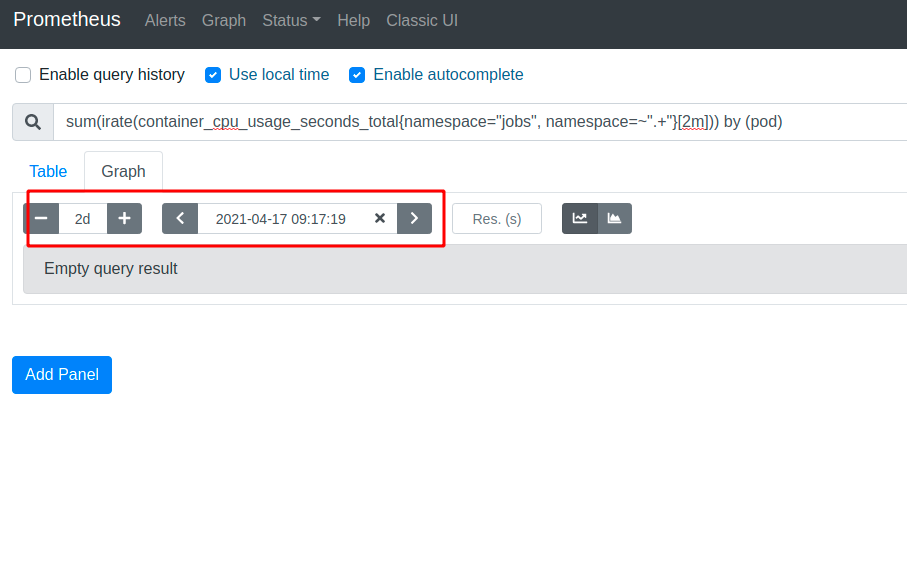Click the search magnifier icon beside the query
This screenshot has height=568, width=907.
click(x=33, y=122)
